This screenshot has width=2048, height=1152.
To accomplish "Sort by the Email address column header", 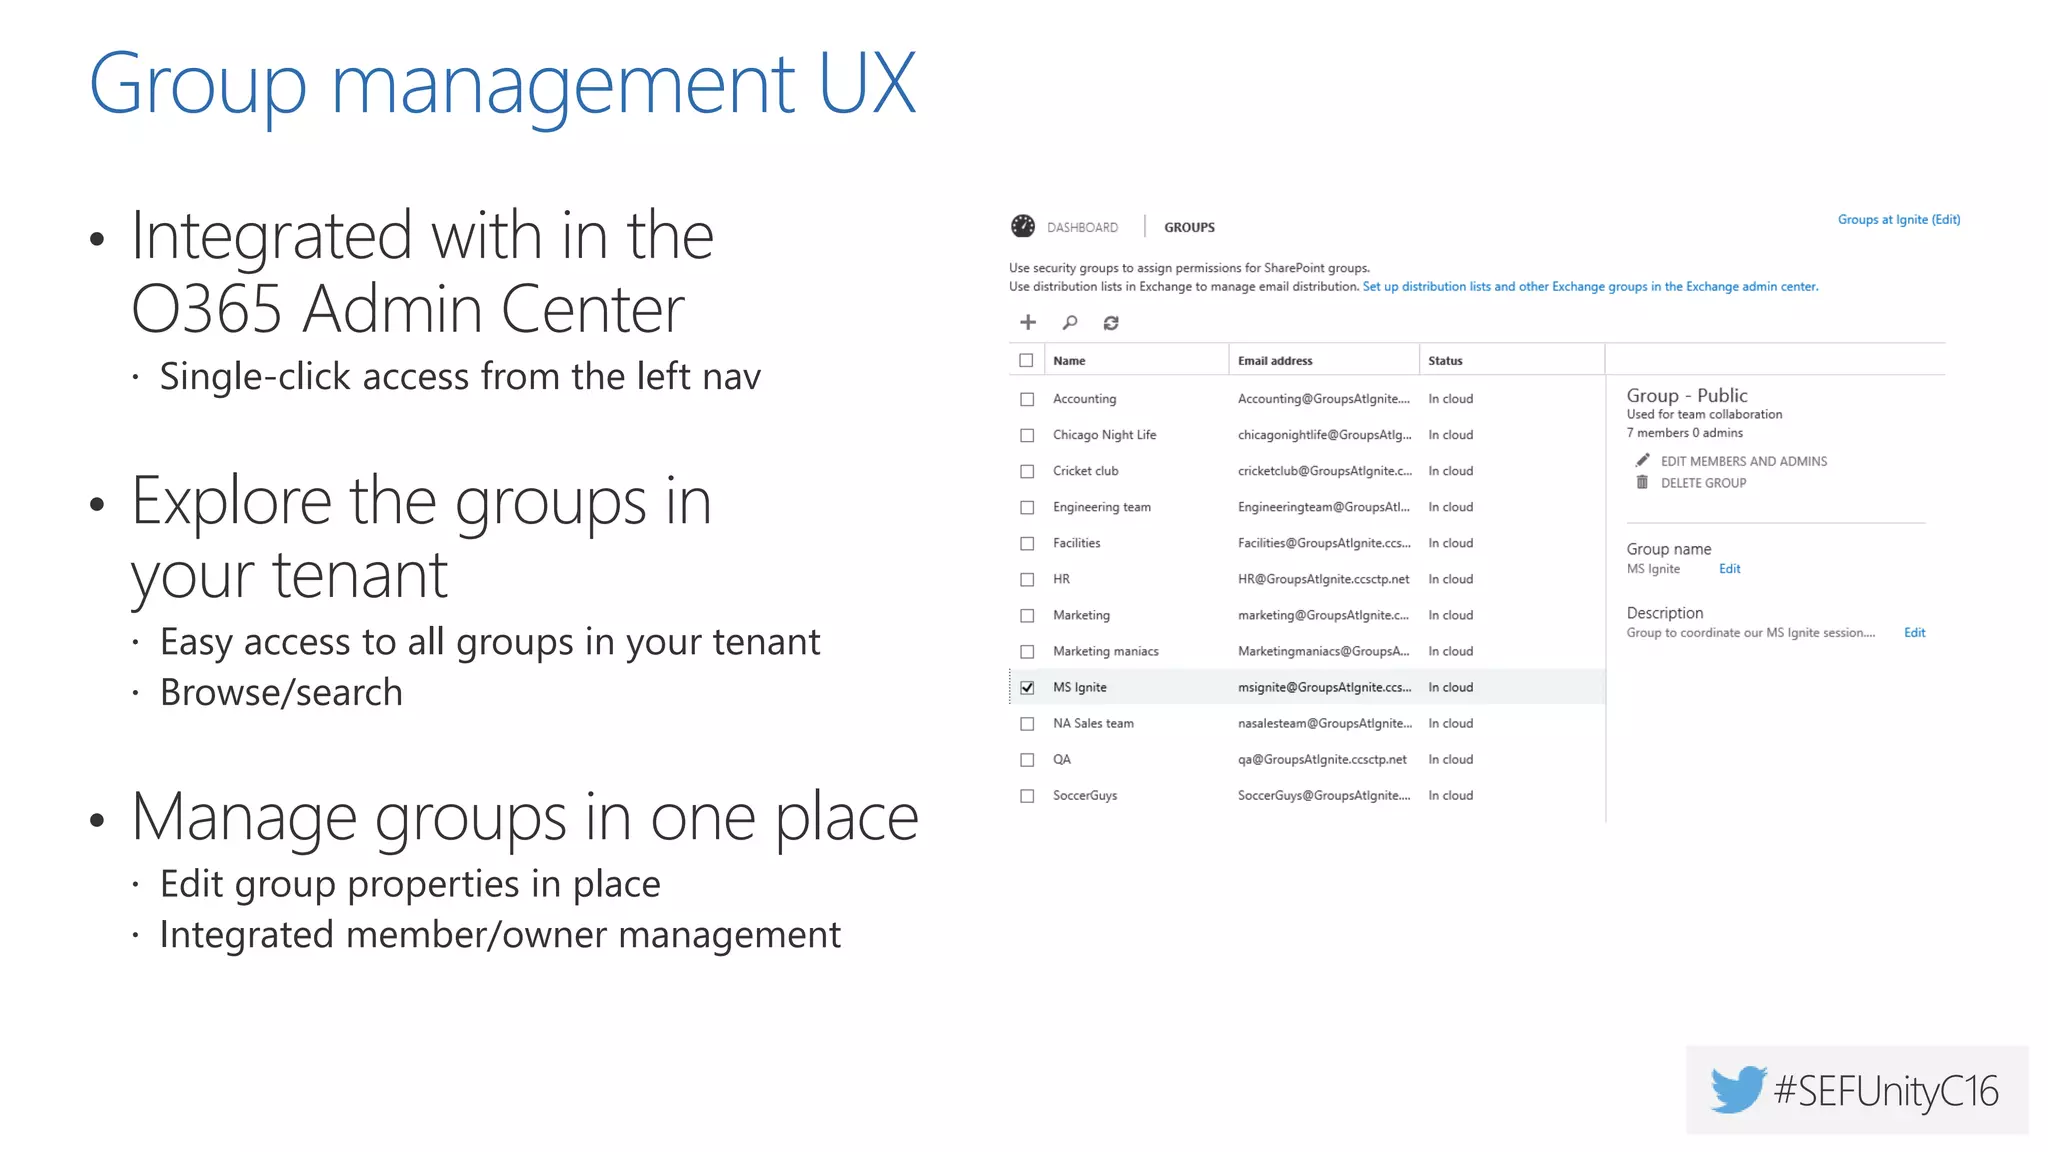I will pos(1275,360).
